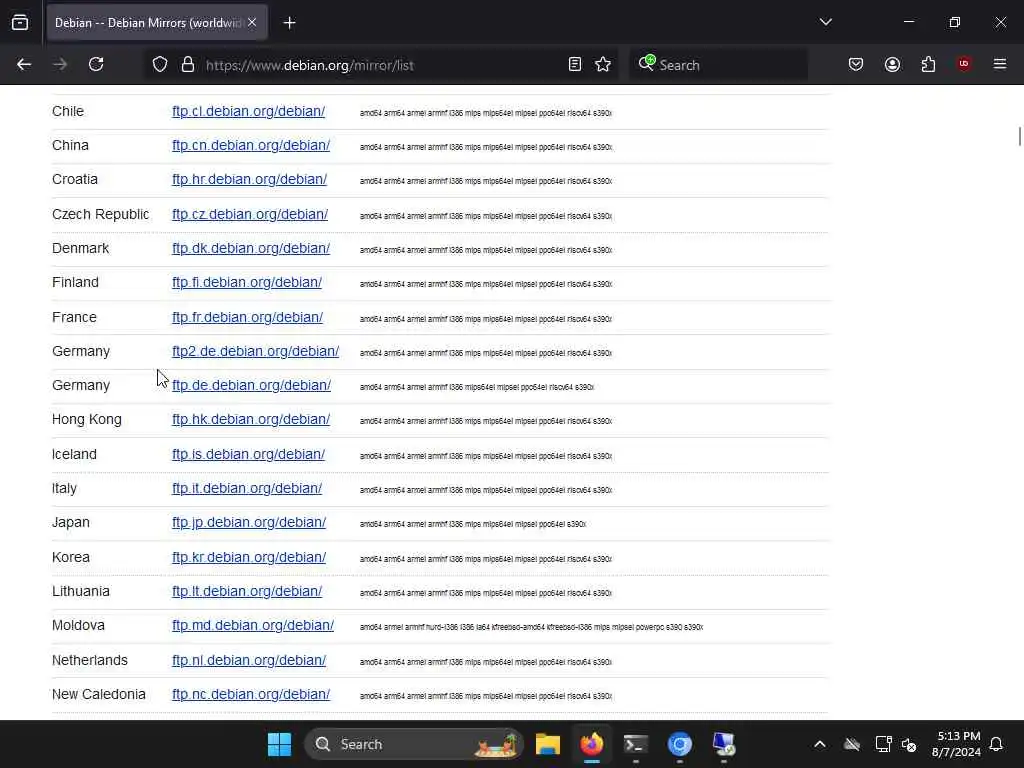This screenshot has width=1024, height=768.
Task: Select the Moldova architectures list text
Action: pos(531,627)
